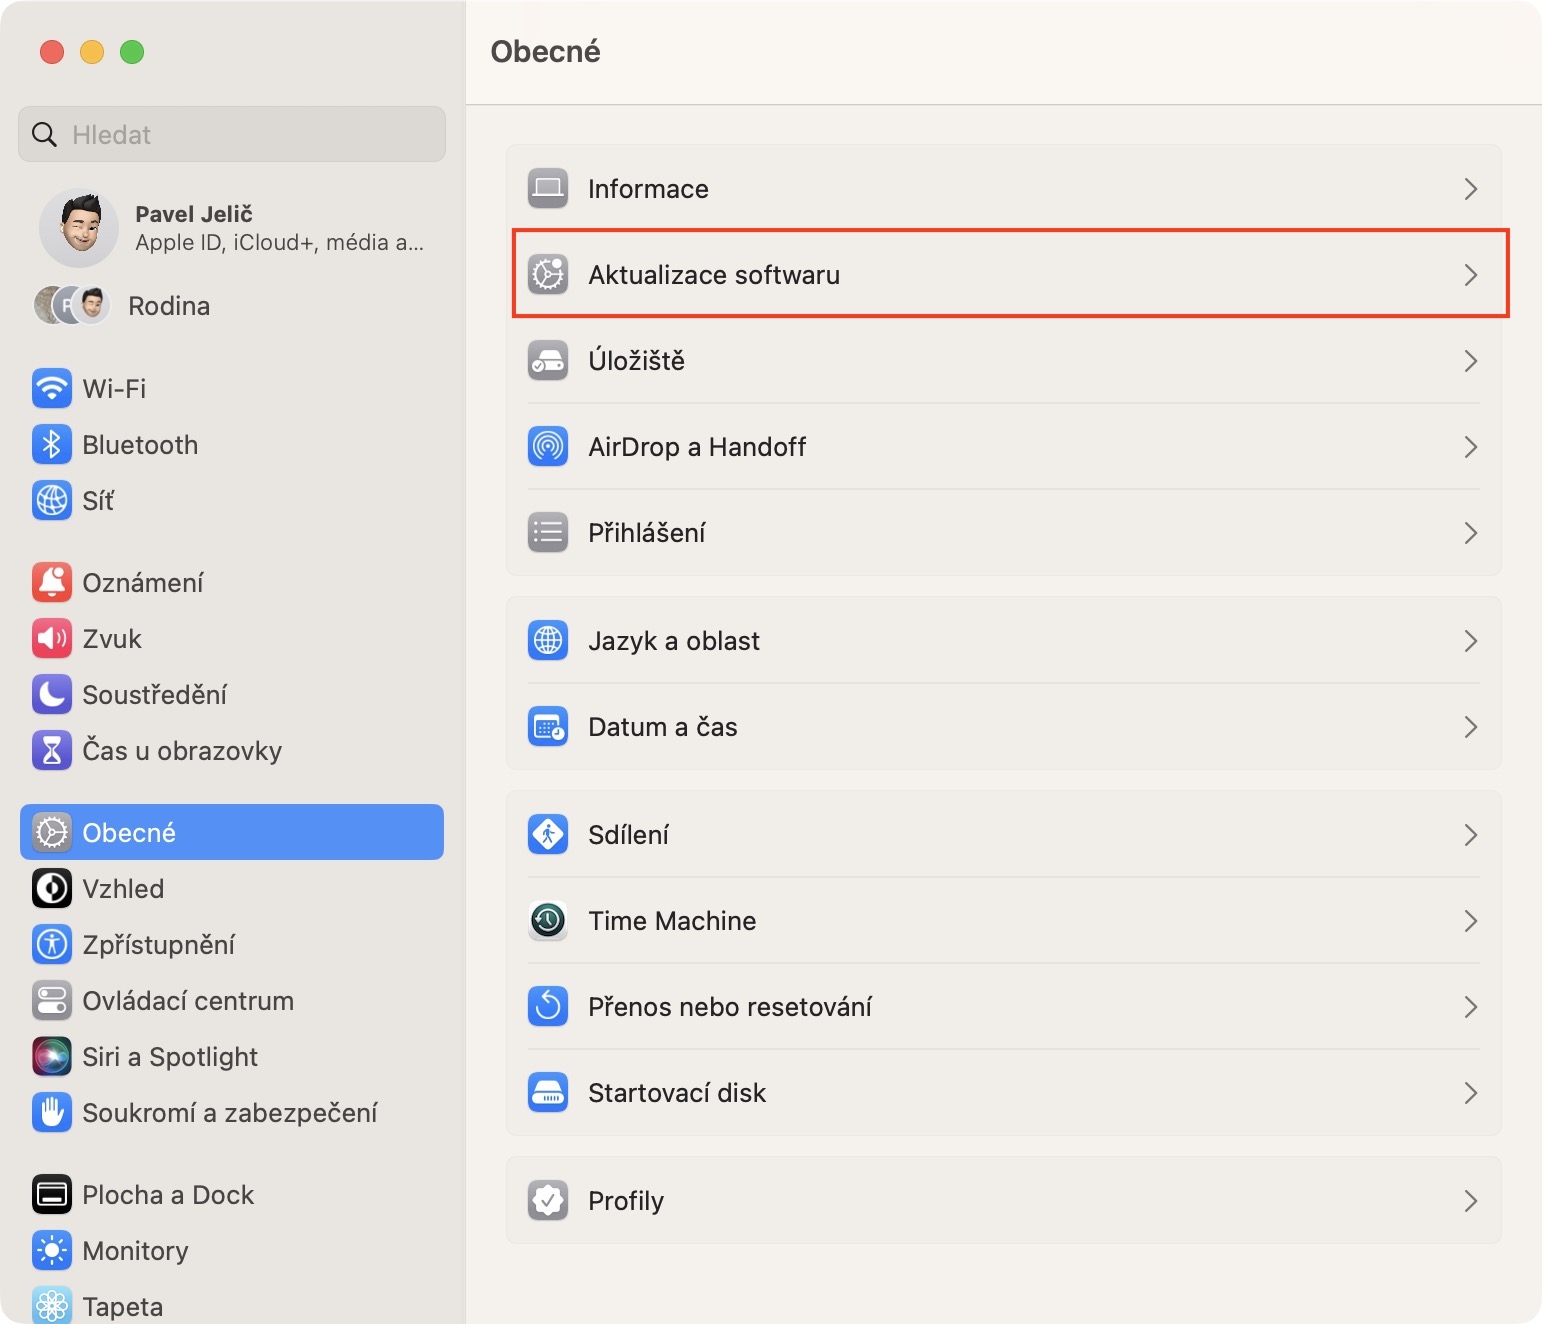The height and width of the screenshot is (1324, 1542).
Task: Open the Time Machine icon
Action: pyautogui.click(x=548, y=920)
